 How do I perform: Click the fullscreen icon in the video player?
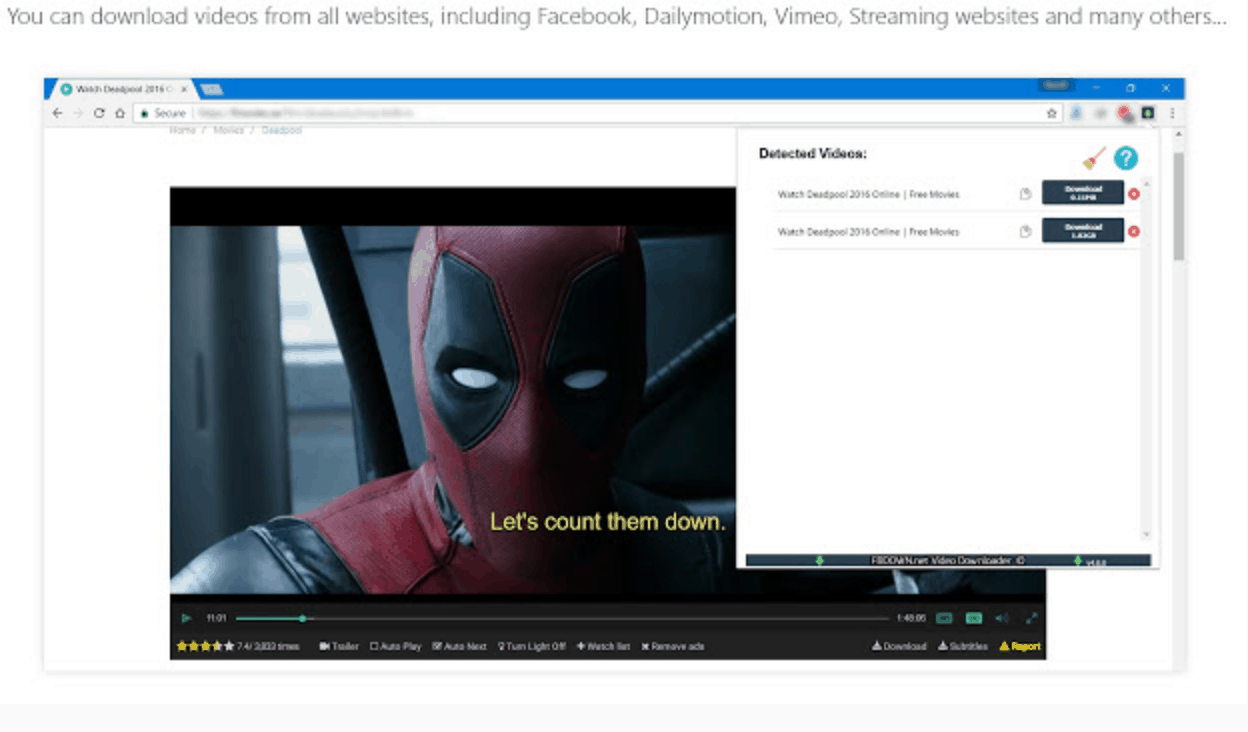click(1033, 618)
